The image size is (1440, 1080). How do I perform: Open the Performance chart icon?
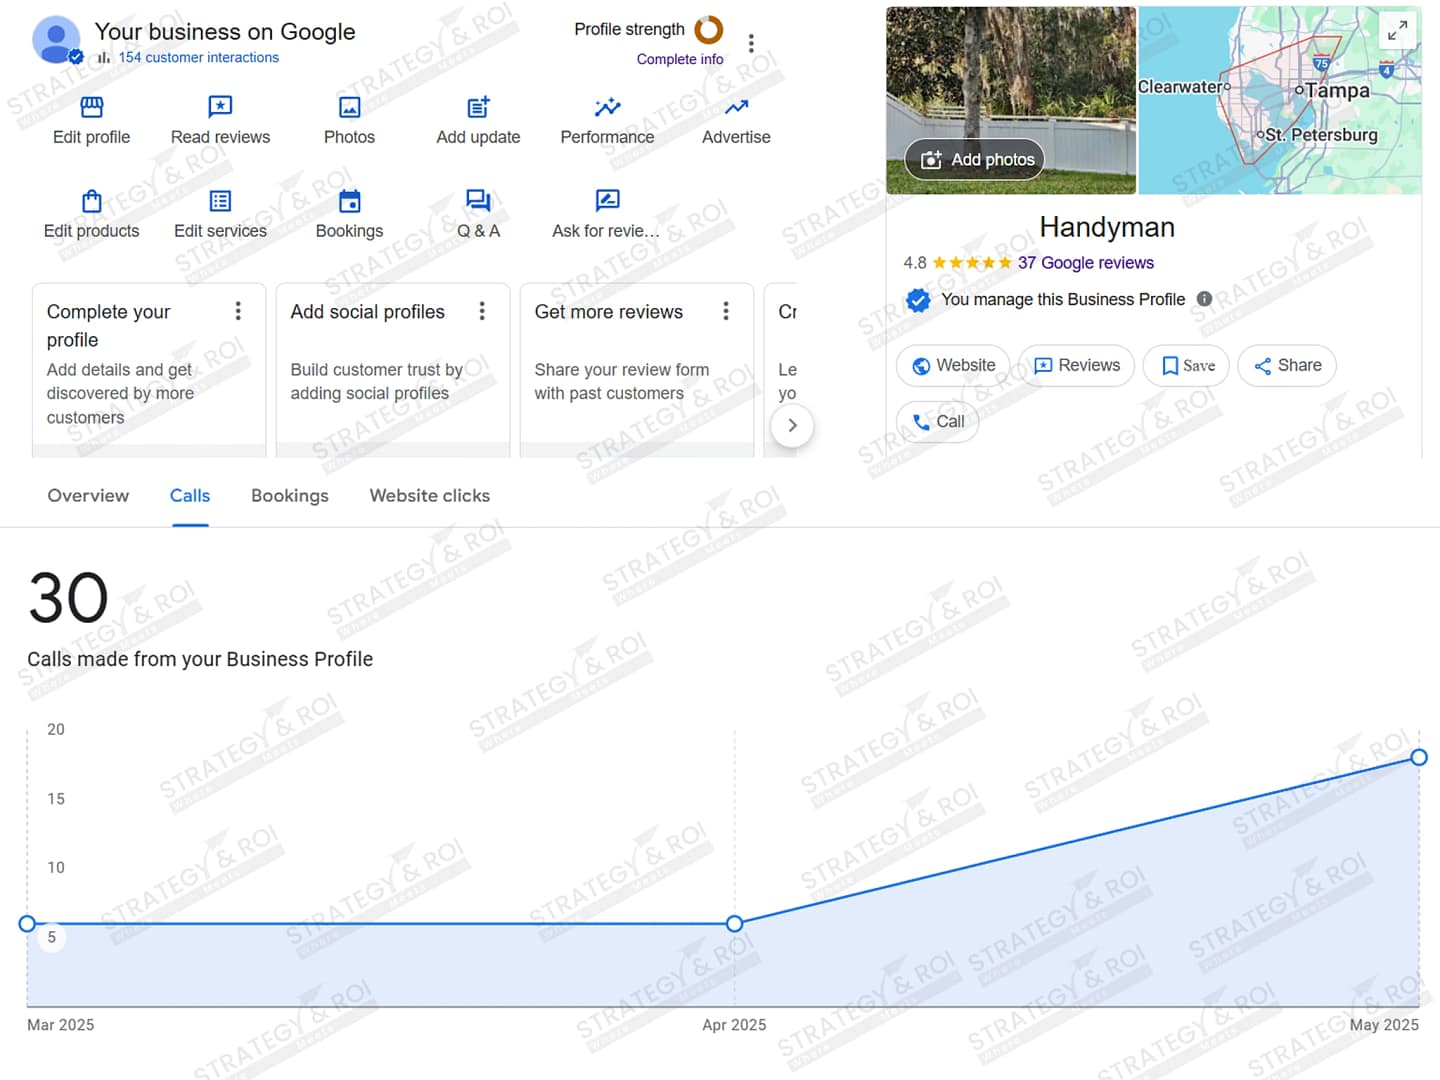pos(607,107)
